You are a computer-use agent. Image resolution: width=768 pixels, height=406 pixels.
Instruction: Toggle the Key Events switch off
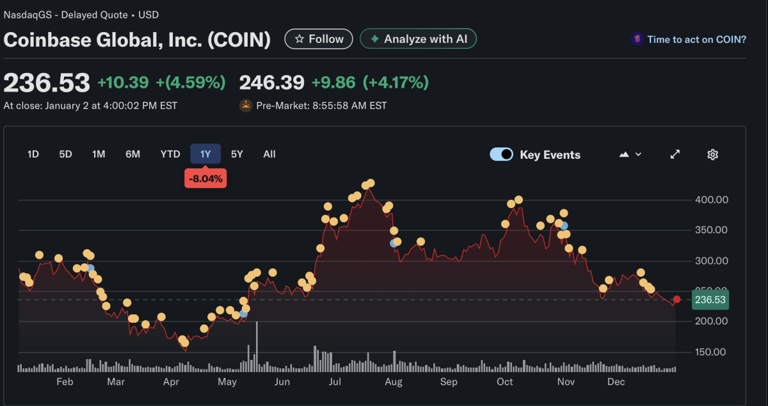[501, 154]
